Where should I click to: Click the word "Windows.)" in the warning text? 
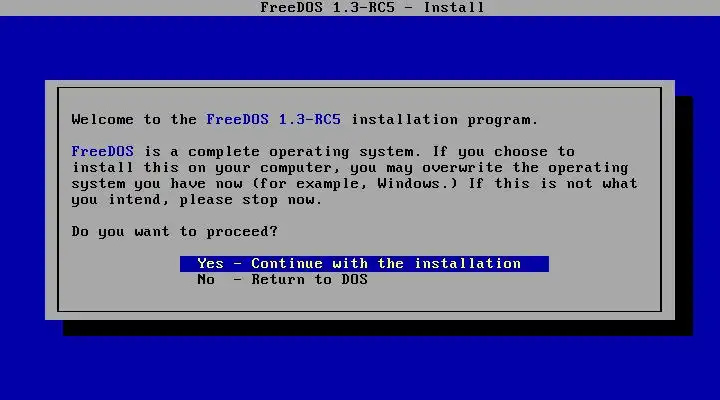[x=417, y=184]
